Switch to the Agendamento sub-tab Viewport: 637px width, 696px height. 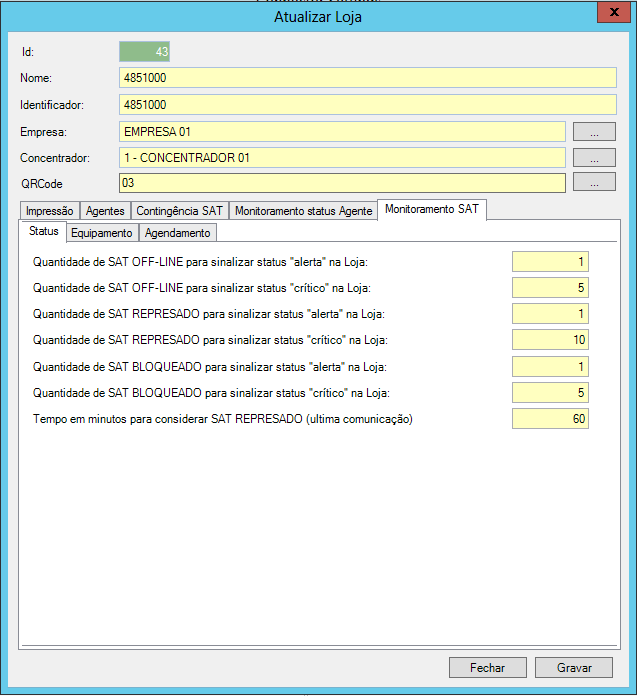pyautogui.click(x=178, y=233)
